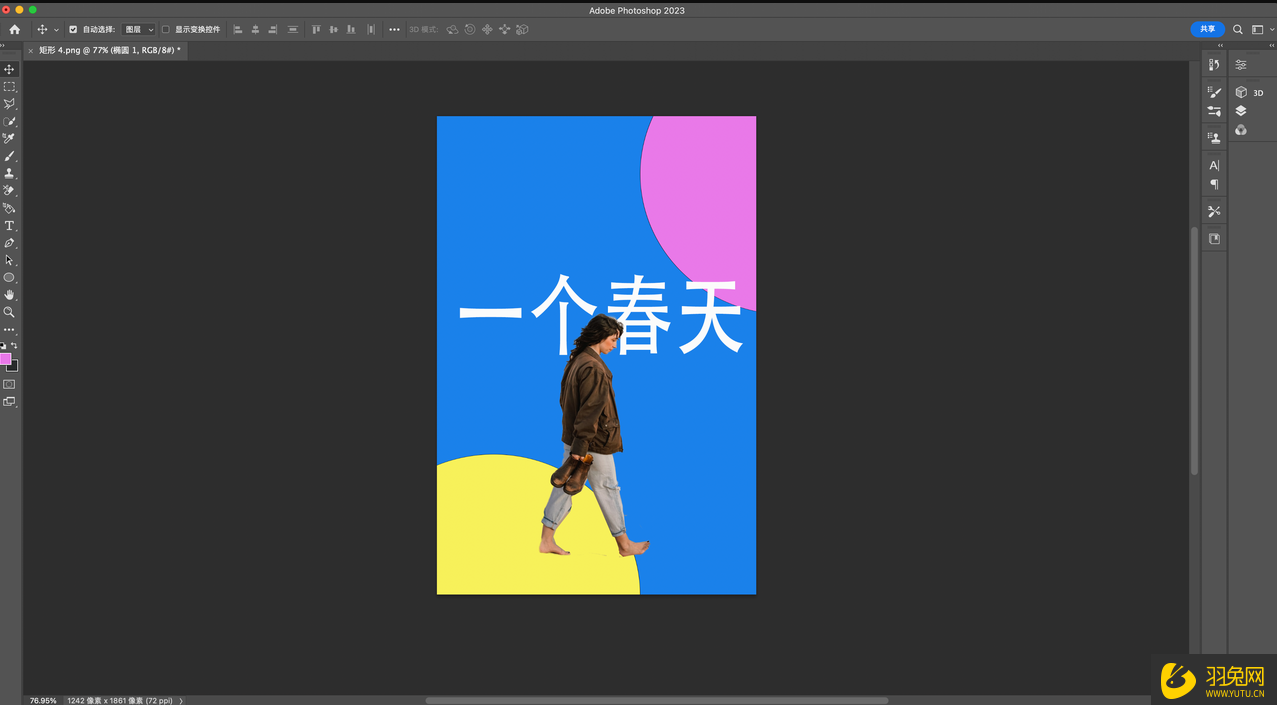The width and height of the screenshot is (1277, 705).
Task: Click the 76.95% zoom level field
Action: (43, 701)
